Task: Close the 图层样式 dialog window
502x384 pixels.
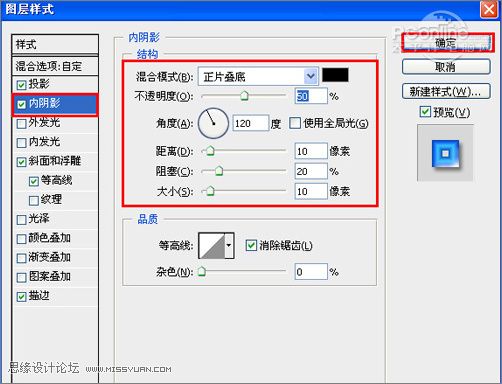Action: pyautogui.click(x=489, y=9)
